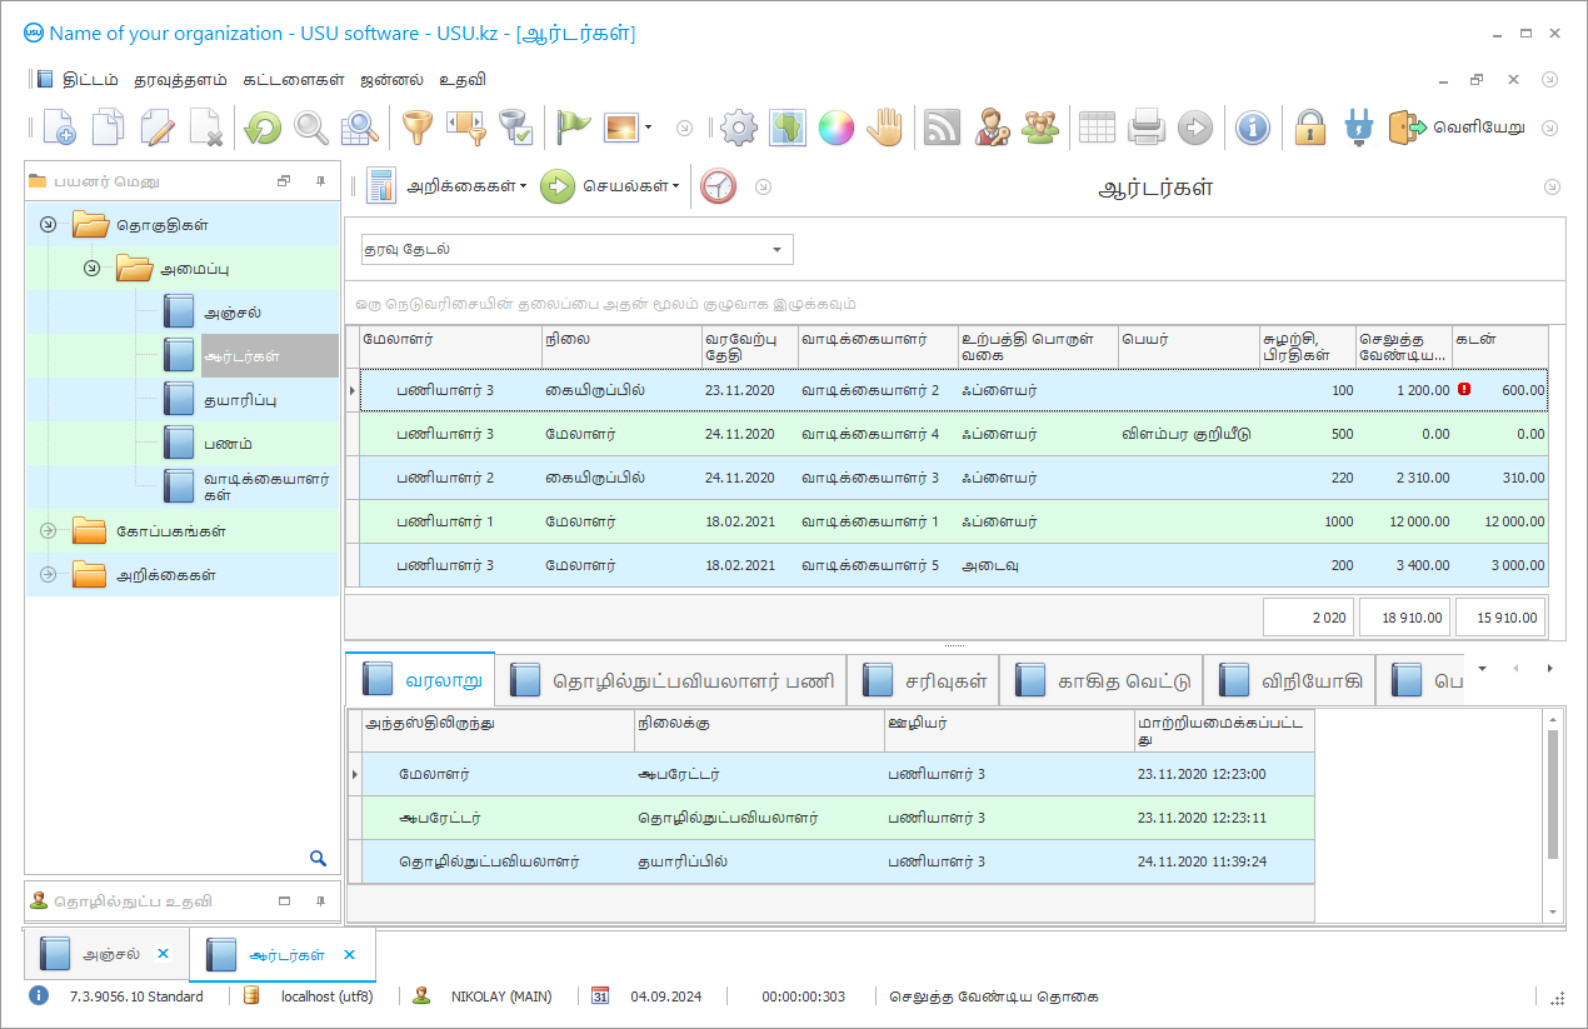Viewport: 1588px width, 1029px height.
Task: Click the funnel filter toolbar icon
Action: (417, 128)
